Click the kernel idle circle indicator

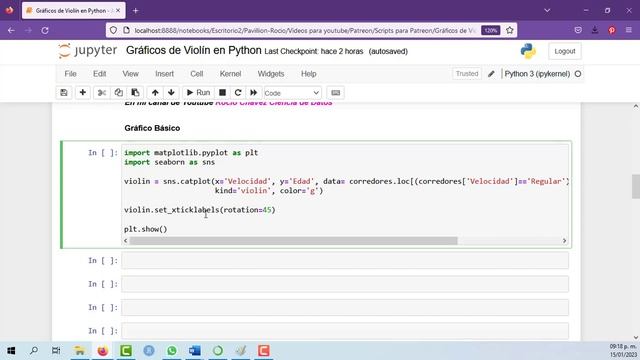[578, 74]
